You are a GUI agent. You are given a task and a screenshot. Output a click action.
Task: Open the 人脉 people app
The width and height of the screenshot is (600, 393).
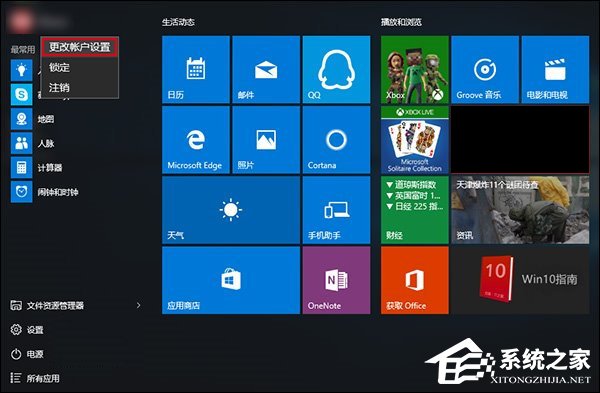pyautogui.click(x=33, y=143)
